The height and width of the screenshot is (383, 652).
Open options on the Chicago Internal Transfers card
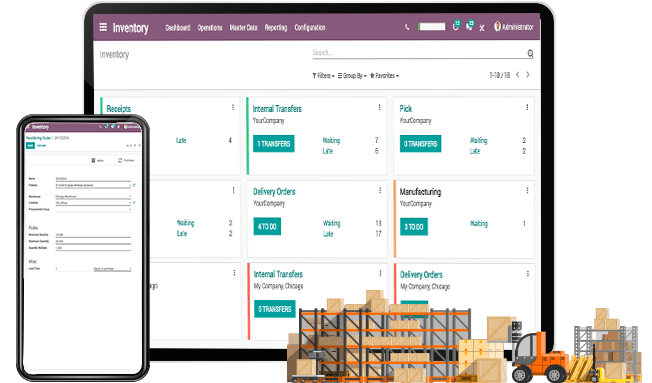[380, 273]
